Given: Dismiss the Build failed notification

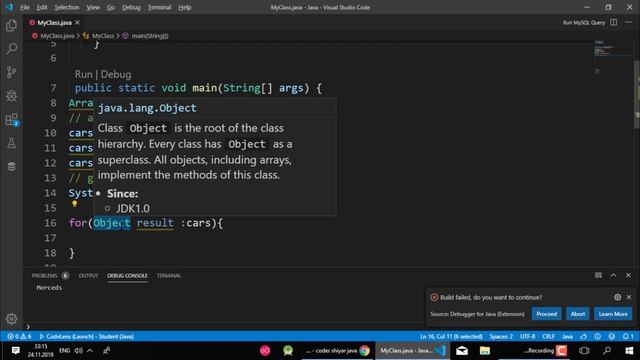Looking at the screenshot, I should click(x=629, y=297).
